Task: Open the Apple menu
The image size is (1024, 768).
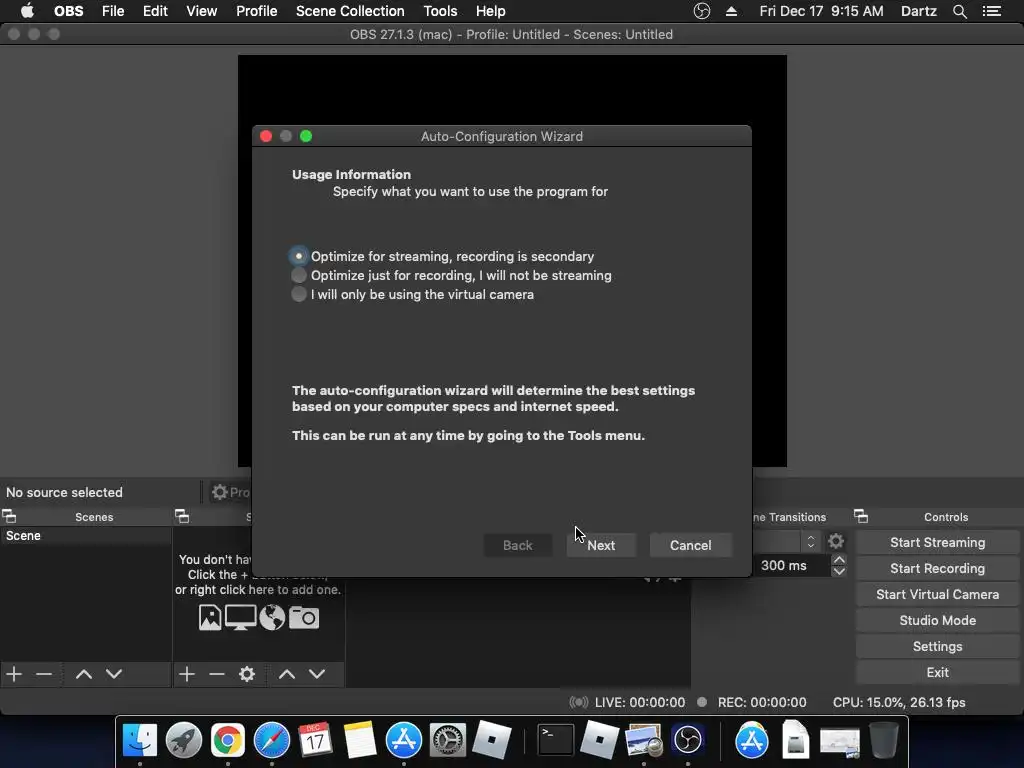Action: pyautogui.click(x=27, y=11)
